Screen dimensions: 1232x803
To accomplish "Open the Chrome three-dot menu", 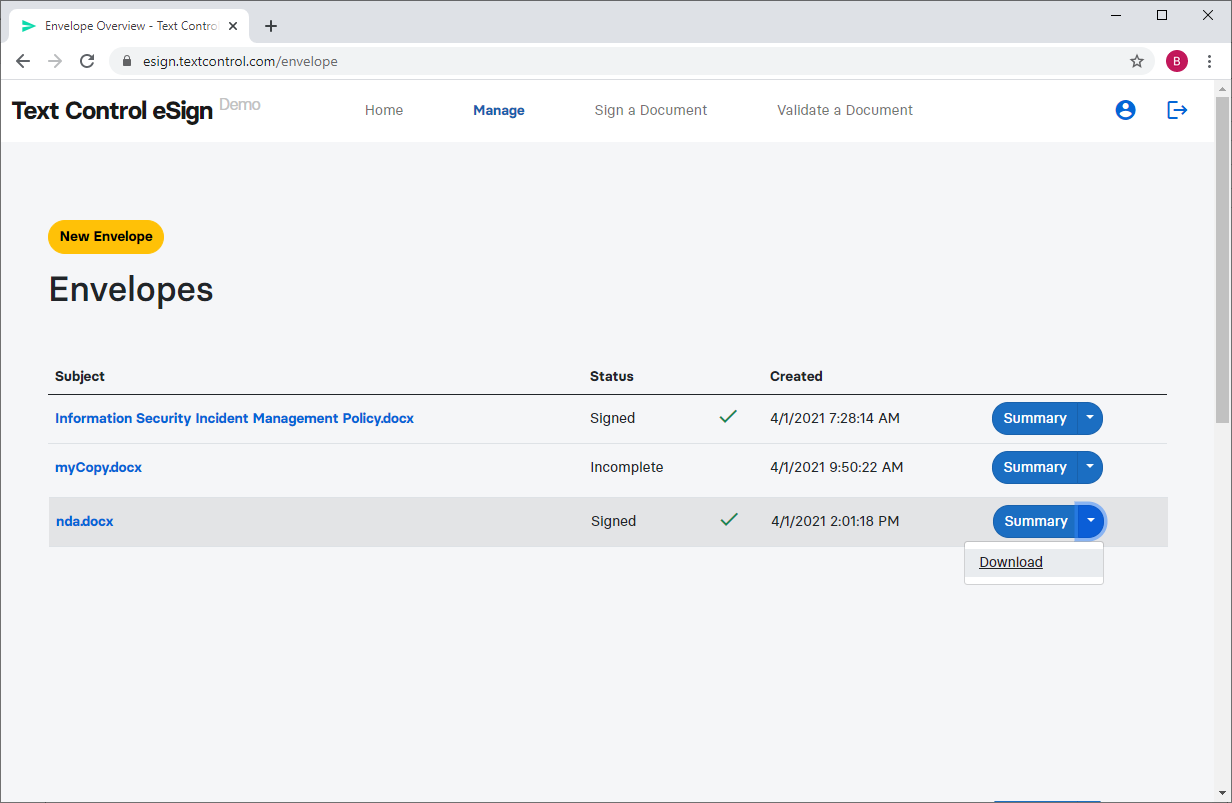I will click(1210, 61).
